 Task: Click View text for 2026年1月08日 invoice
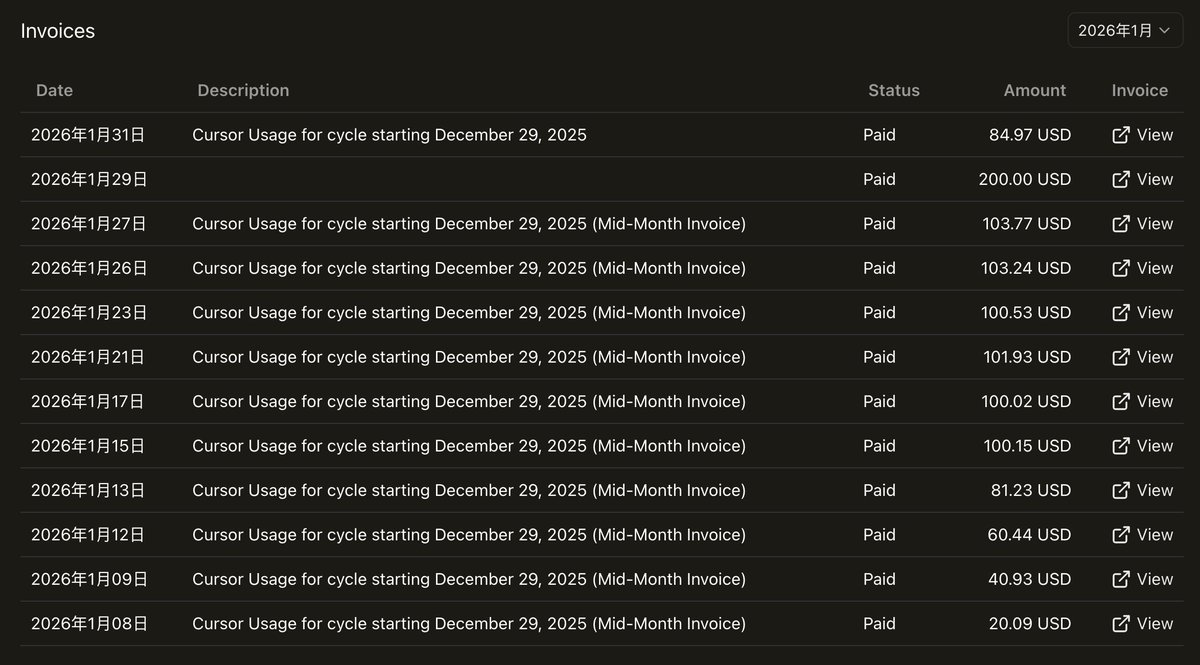[x=1155, y=623]
